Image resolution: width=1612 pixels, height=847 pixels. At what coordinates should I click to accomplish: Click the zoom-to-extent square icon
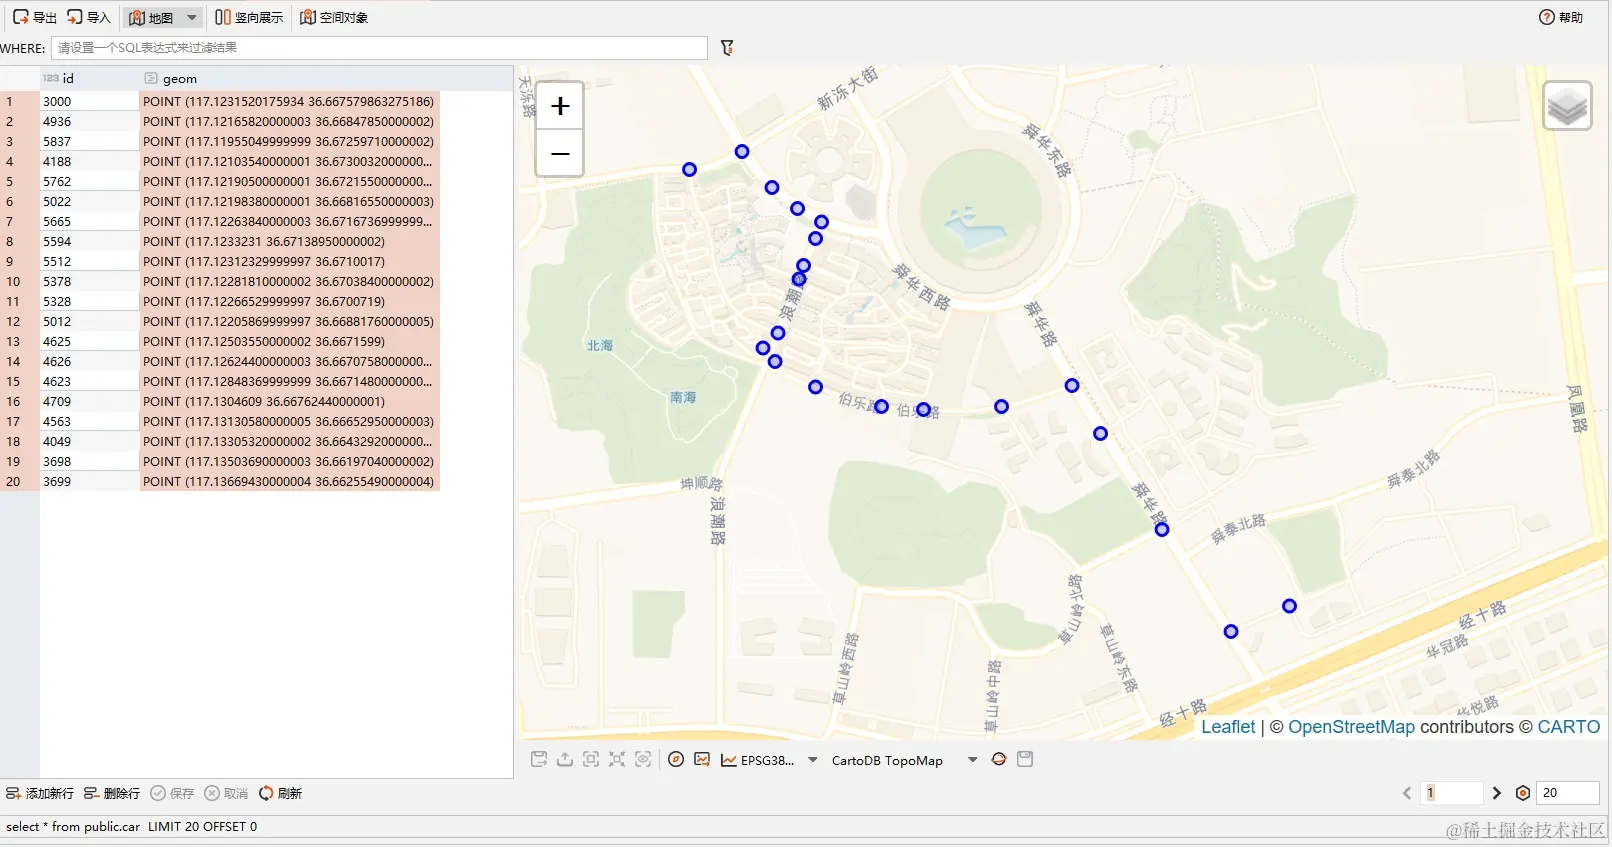(x=591, y=760)
